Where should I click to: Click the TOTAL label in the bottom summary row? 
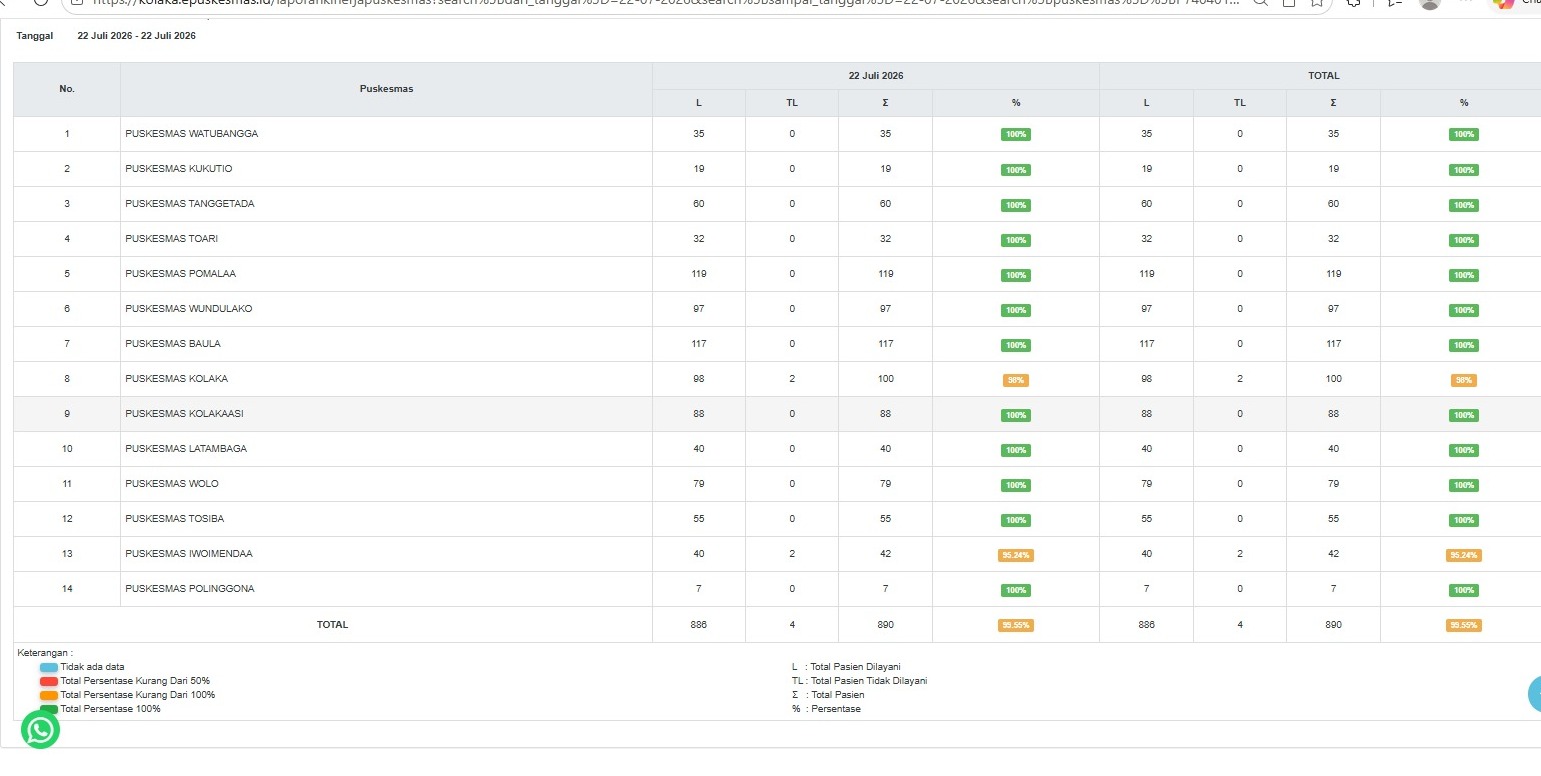click(x=333, y=625)
